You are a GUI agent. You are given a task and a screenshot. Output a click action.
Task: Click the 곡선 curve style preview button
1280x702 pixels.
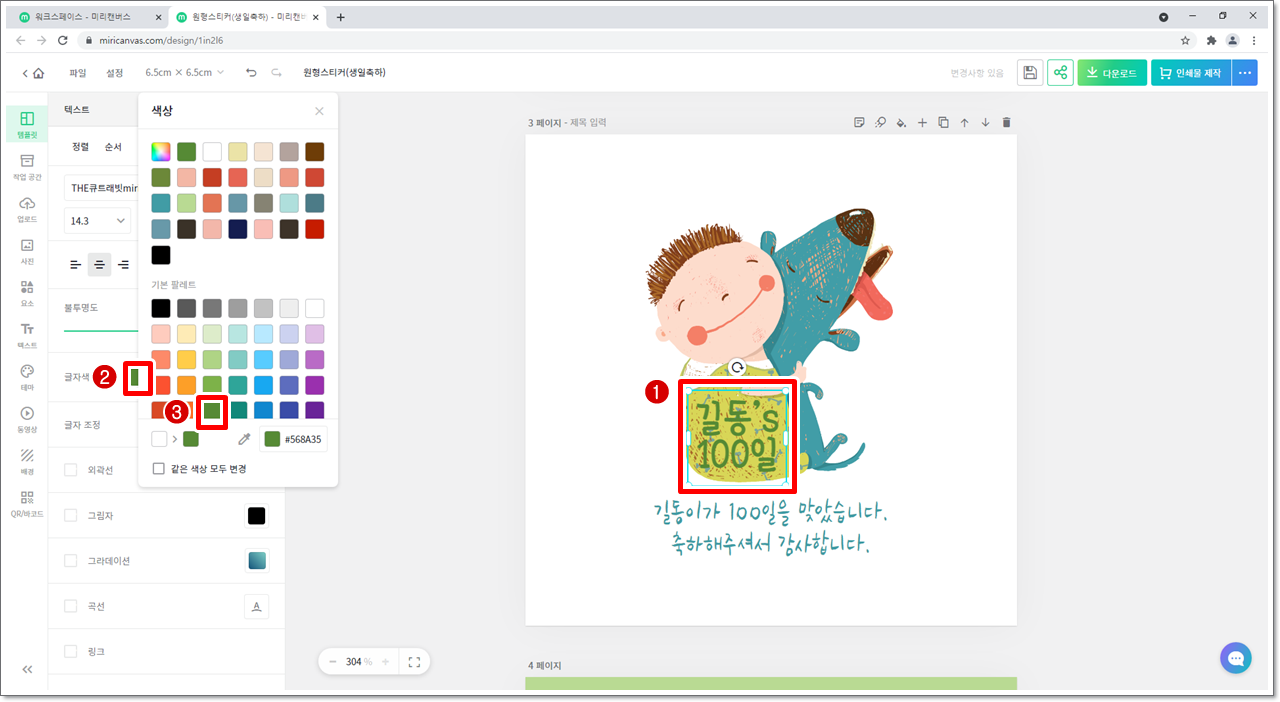257,606
